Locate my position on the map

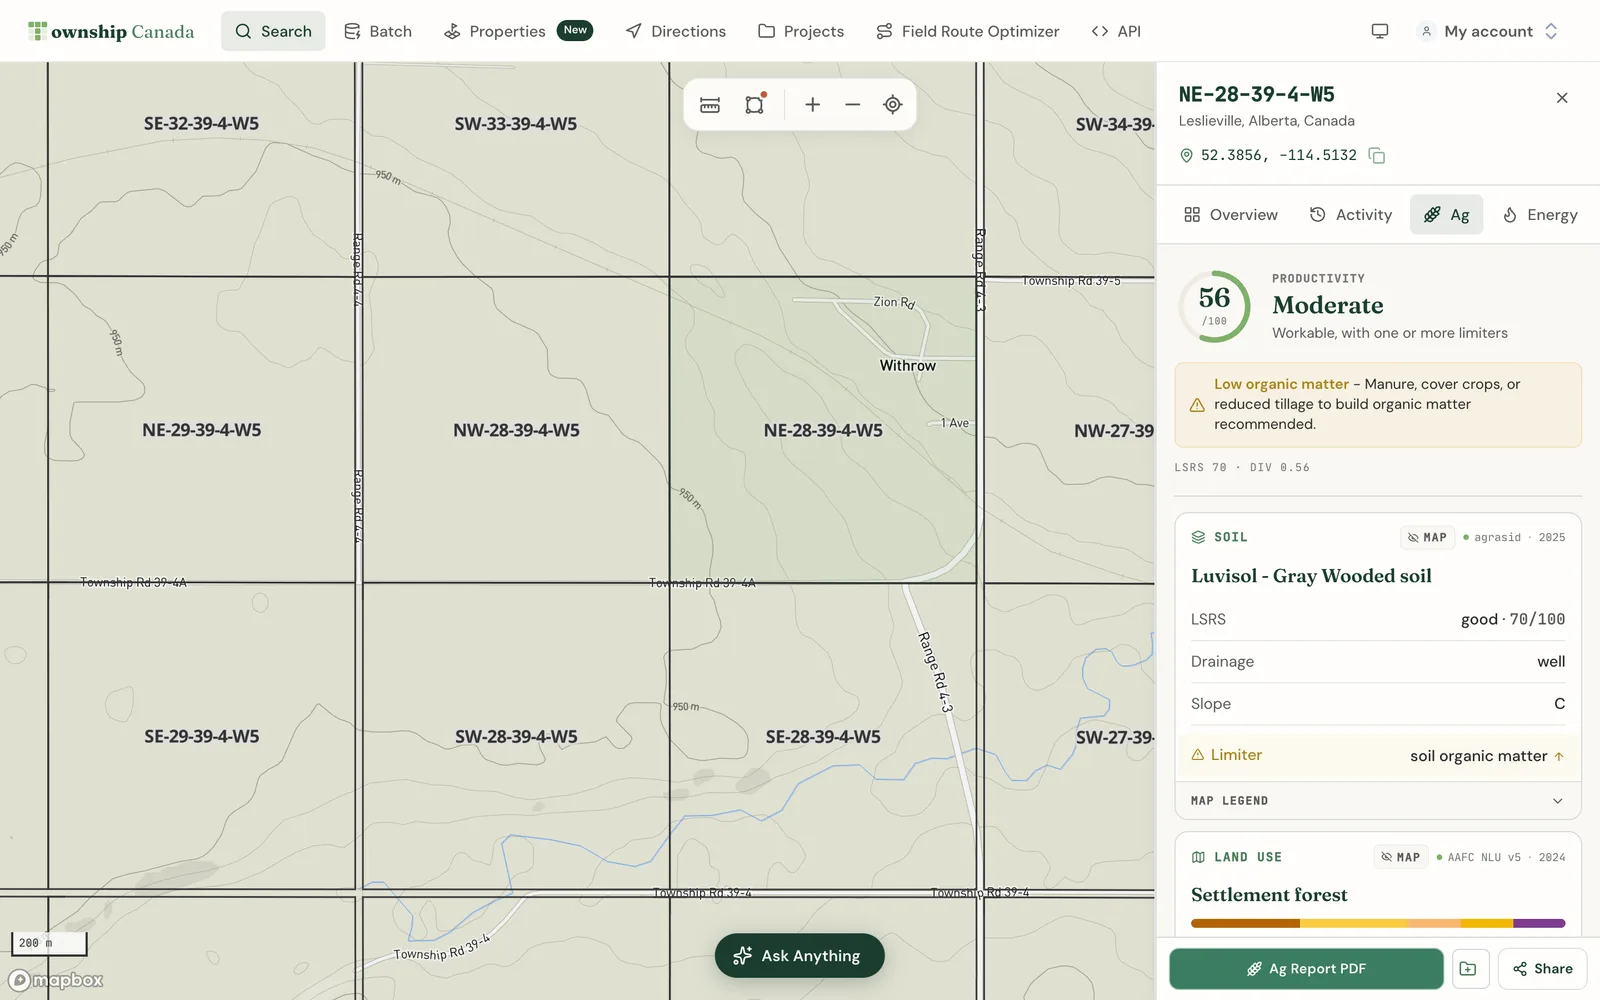893,105
